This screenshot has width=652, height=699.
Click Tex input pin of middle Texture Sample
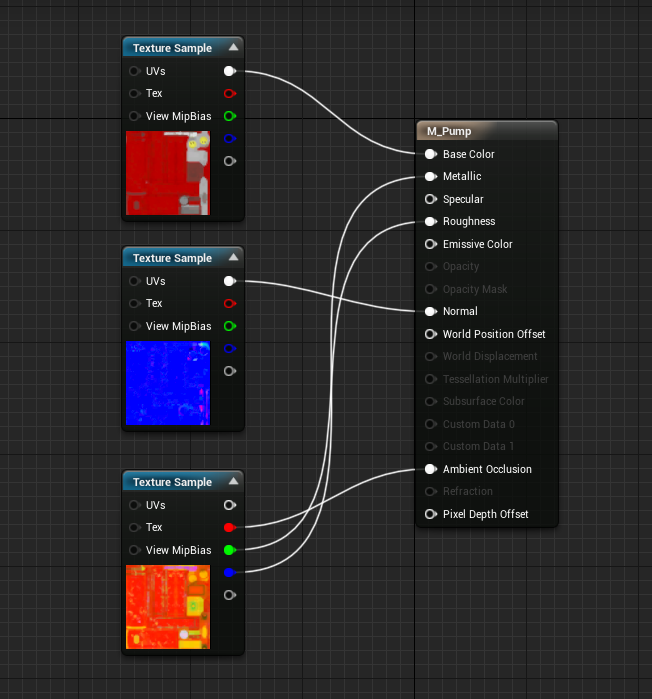pyautogui.click(x=135, y=304)
